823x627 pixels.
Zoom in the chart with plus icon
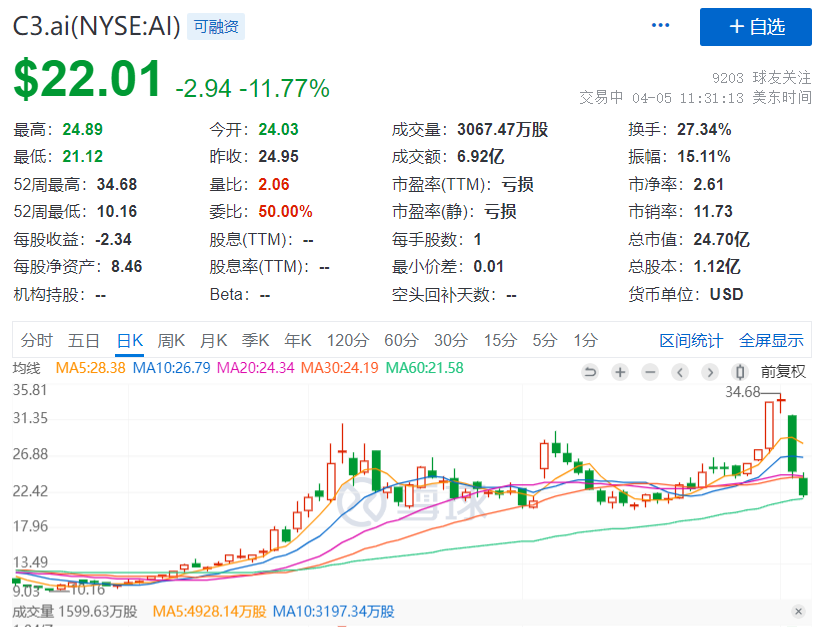pos(620,373)
